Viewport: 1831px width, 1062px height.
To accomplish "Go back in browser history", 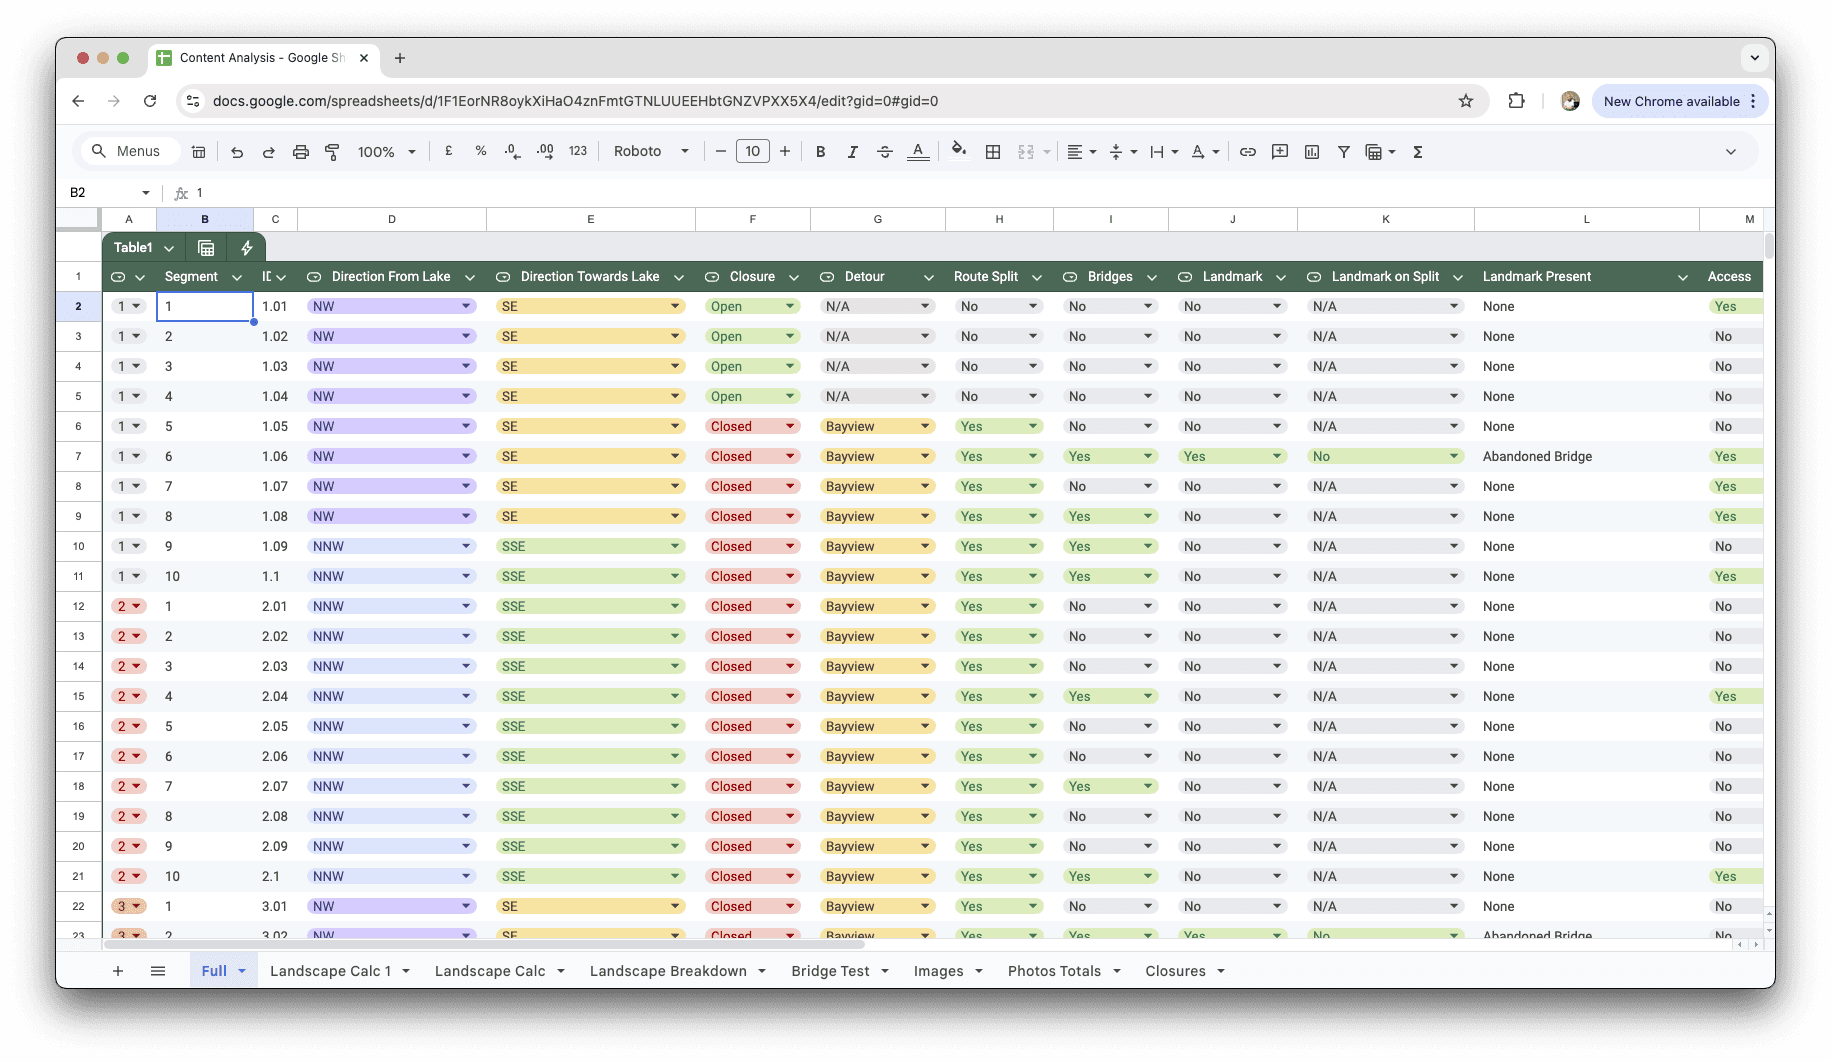I will pyautogui.click(x=78, y=101).
